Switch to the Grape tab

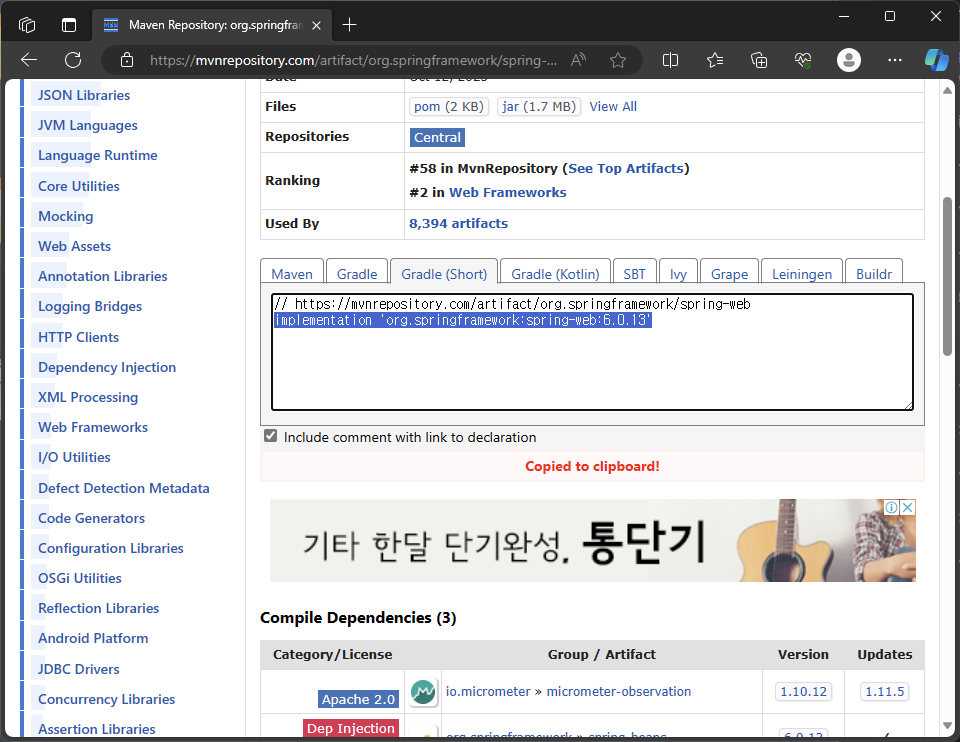pos(729,274)
